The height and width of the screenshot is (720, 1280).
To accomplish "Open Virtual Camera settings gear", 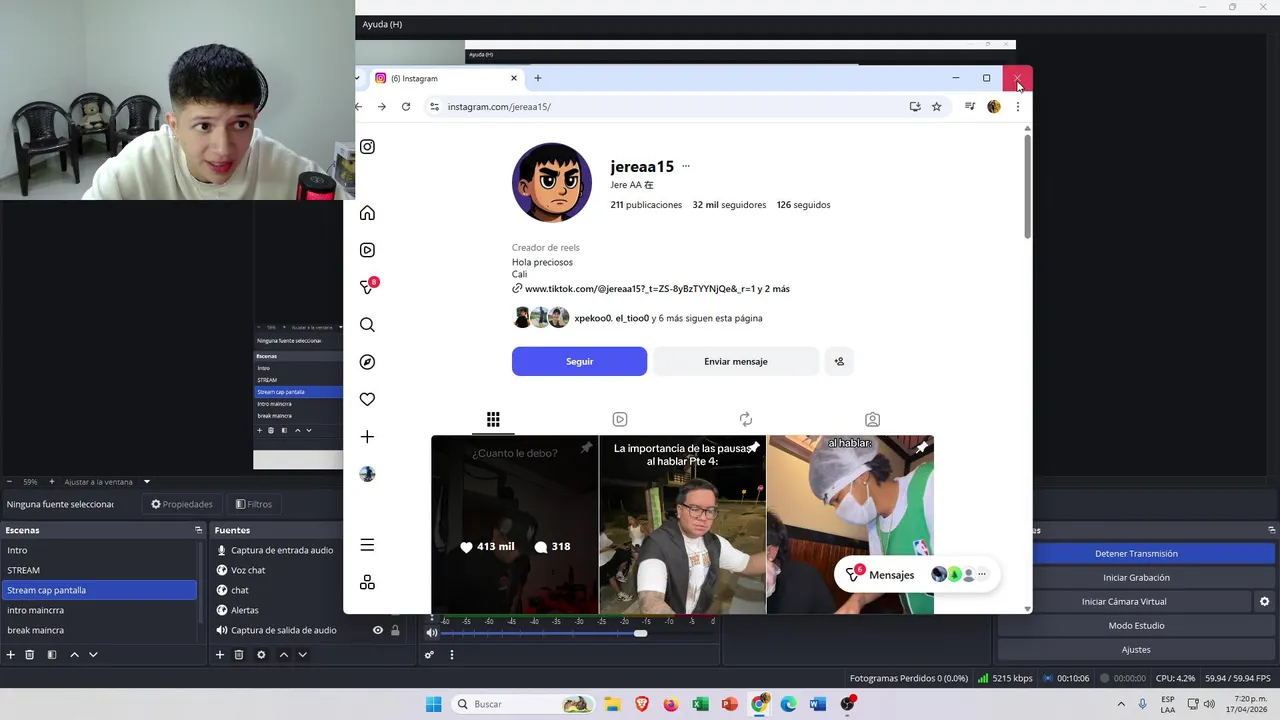I will tap(1264, 601).
